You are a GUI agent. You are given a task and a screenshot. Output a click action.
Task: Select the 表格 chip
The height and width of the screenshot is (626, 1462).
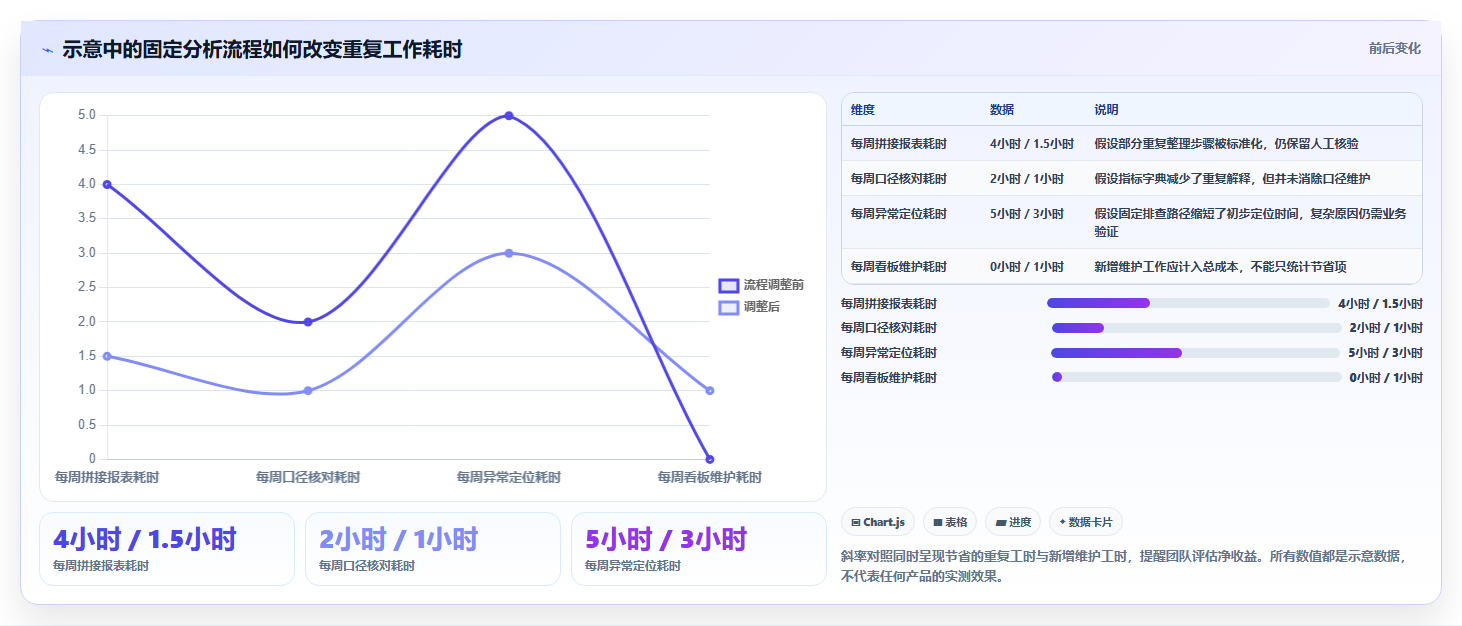(949, 522)
